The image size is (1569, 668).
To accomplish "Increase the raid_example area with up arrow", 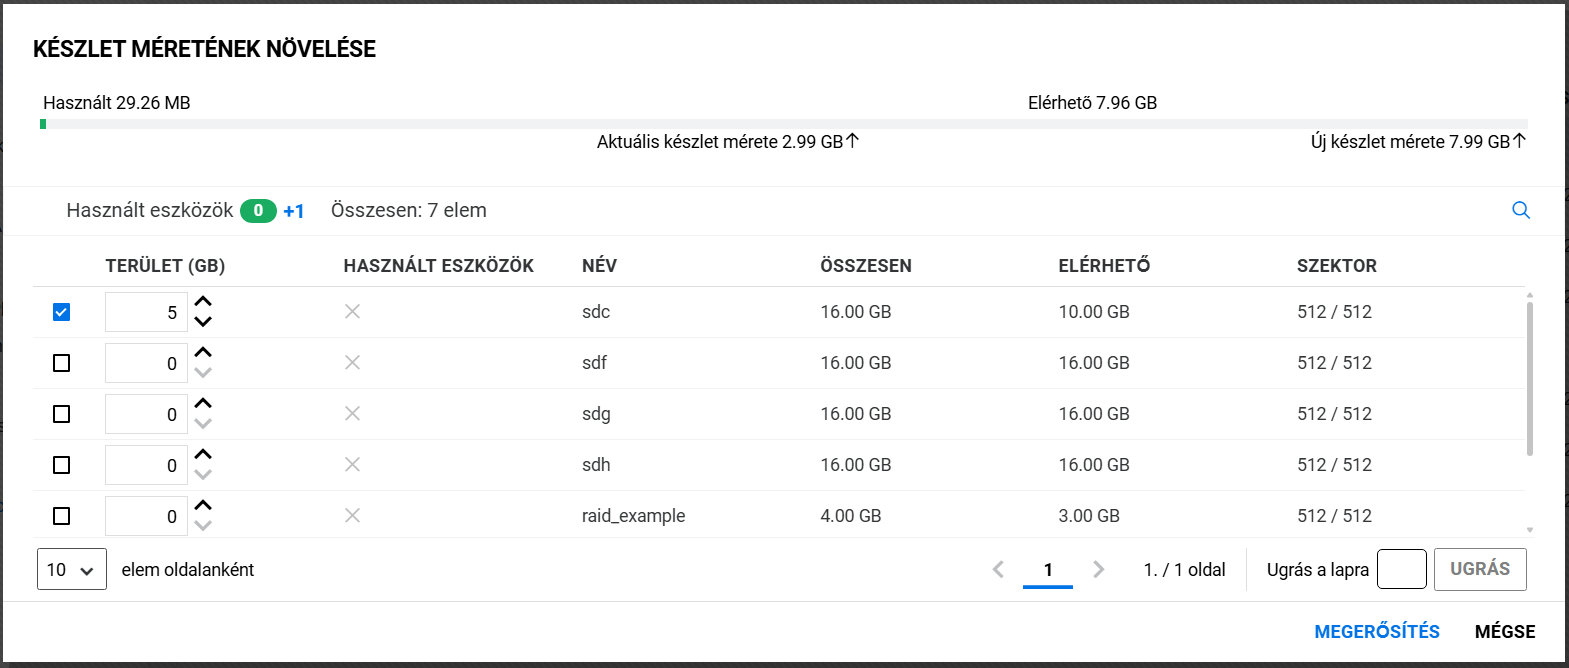I will (203, 506).
